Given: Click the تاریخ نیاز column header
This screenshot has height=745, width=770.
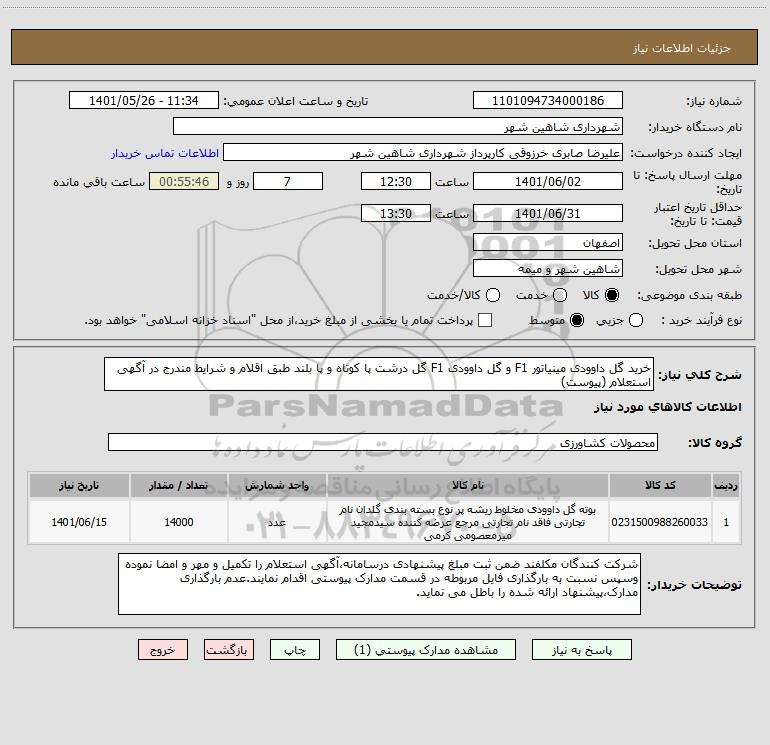Looking at the screenshot, I should pyautogui.click(x=79, y=485).
